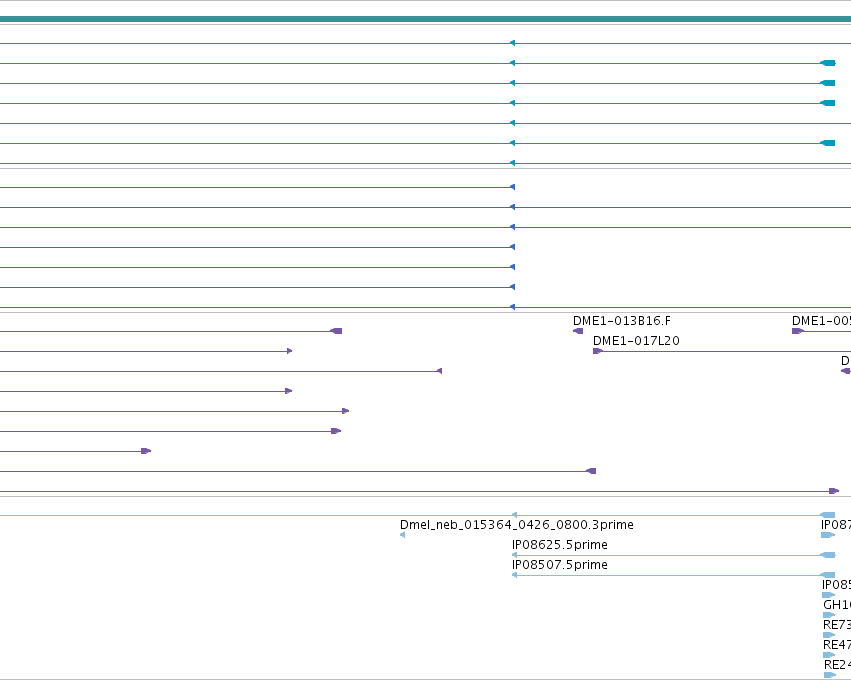
Task: Click the arrow tip of the shortest purple feature
Action: [146, 451]
